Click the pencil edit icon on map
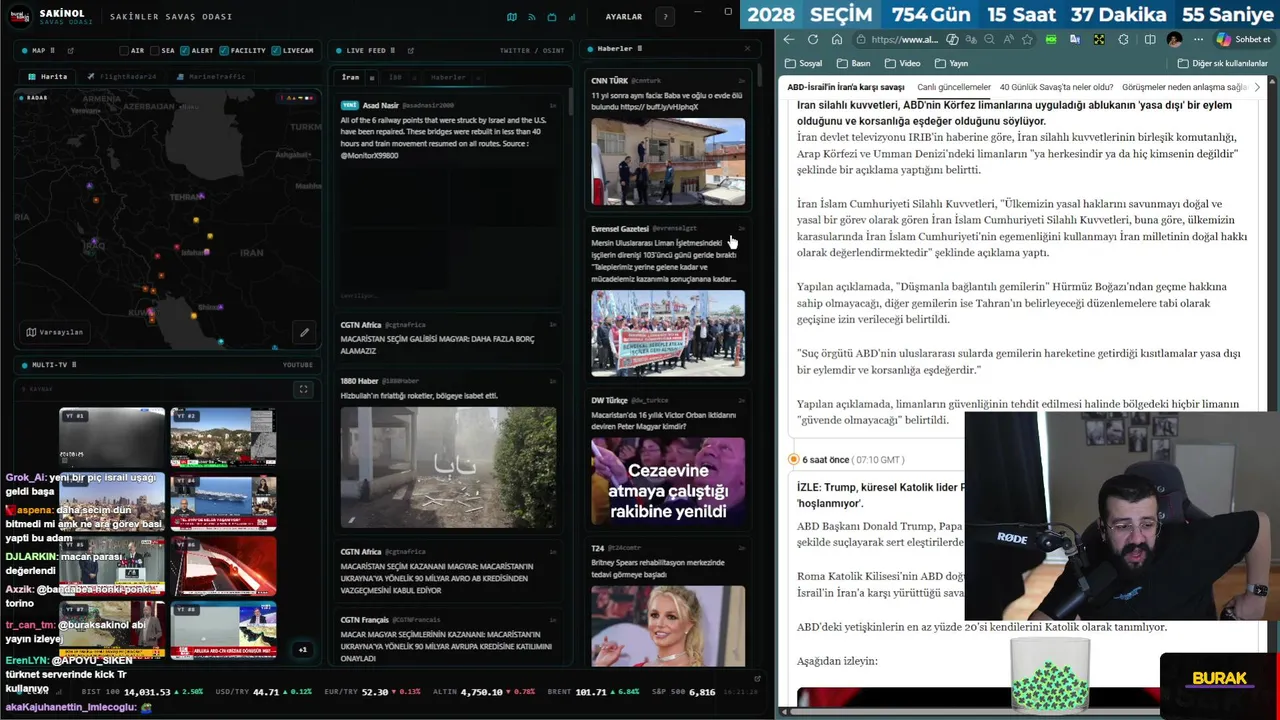1280x720 pixels. coord(304,332)
